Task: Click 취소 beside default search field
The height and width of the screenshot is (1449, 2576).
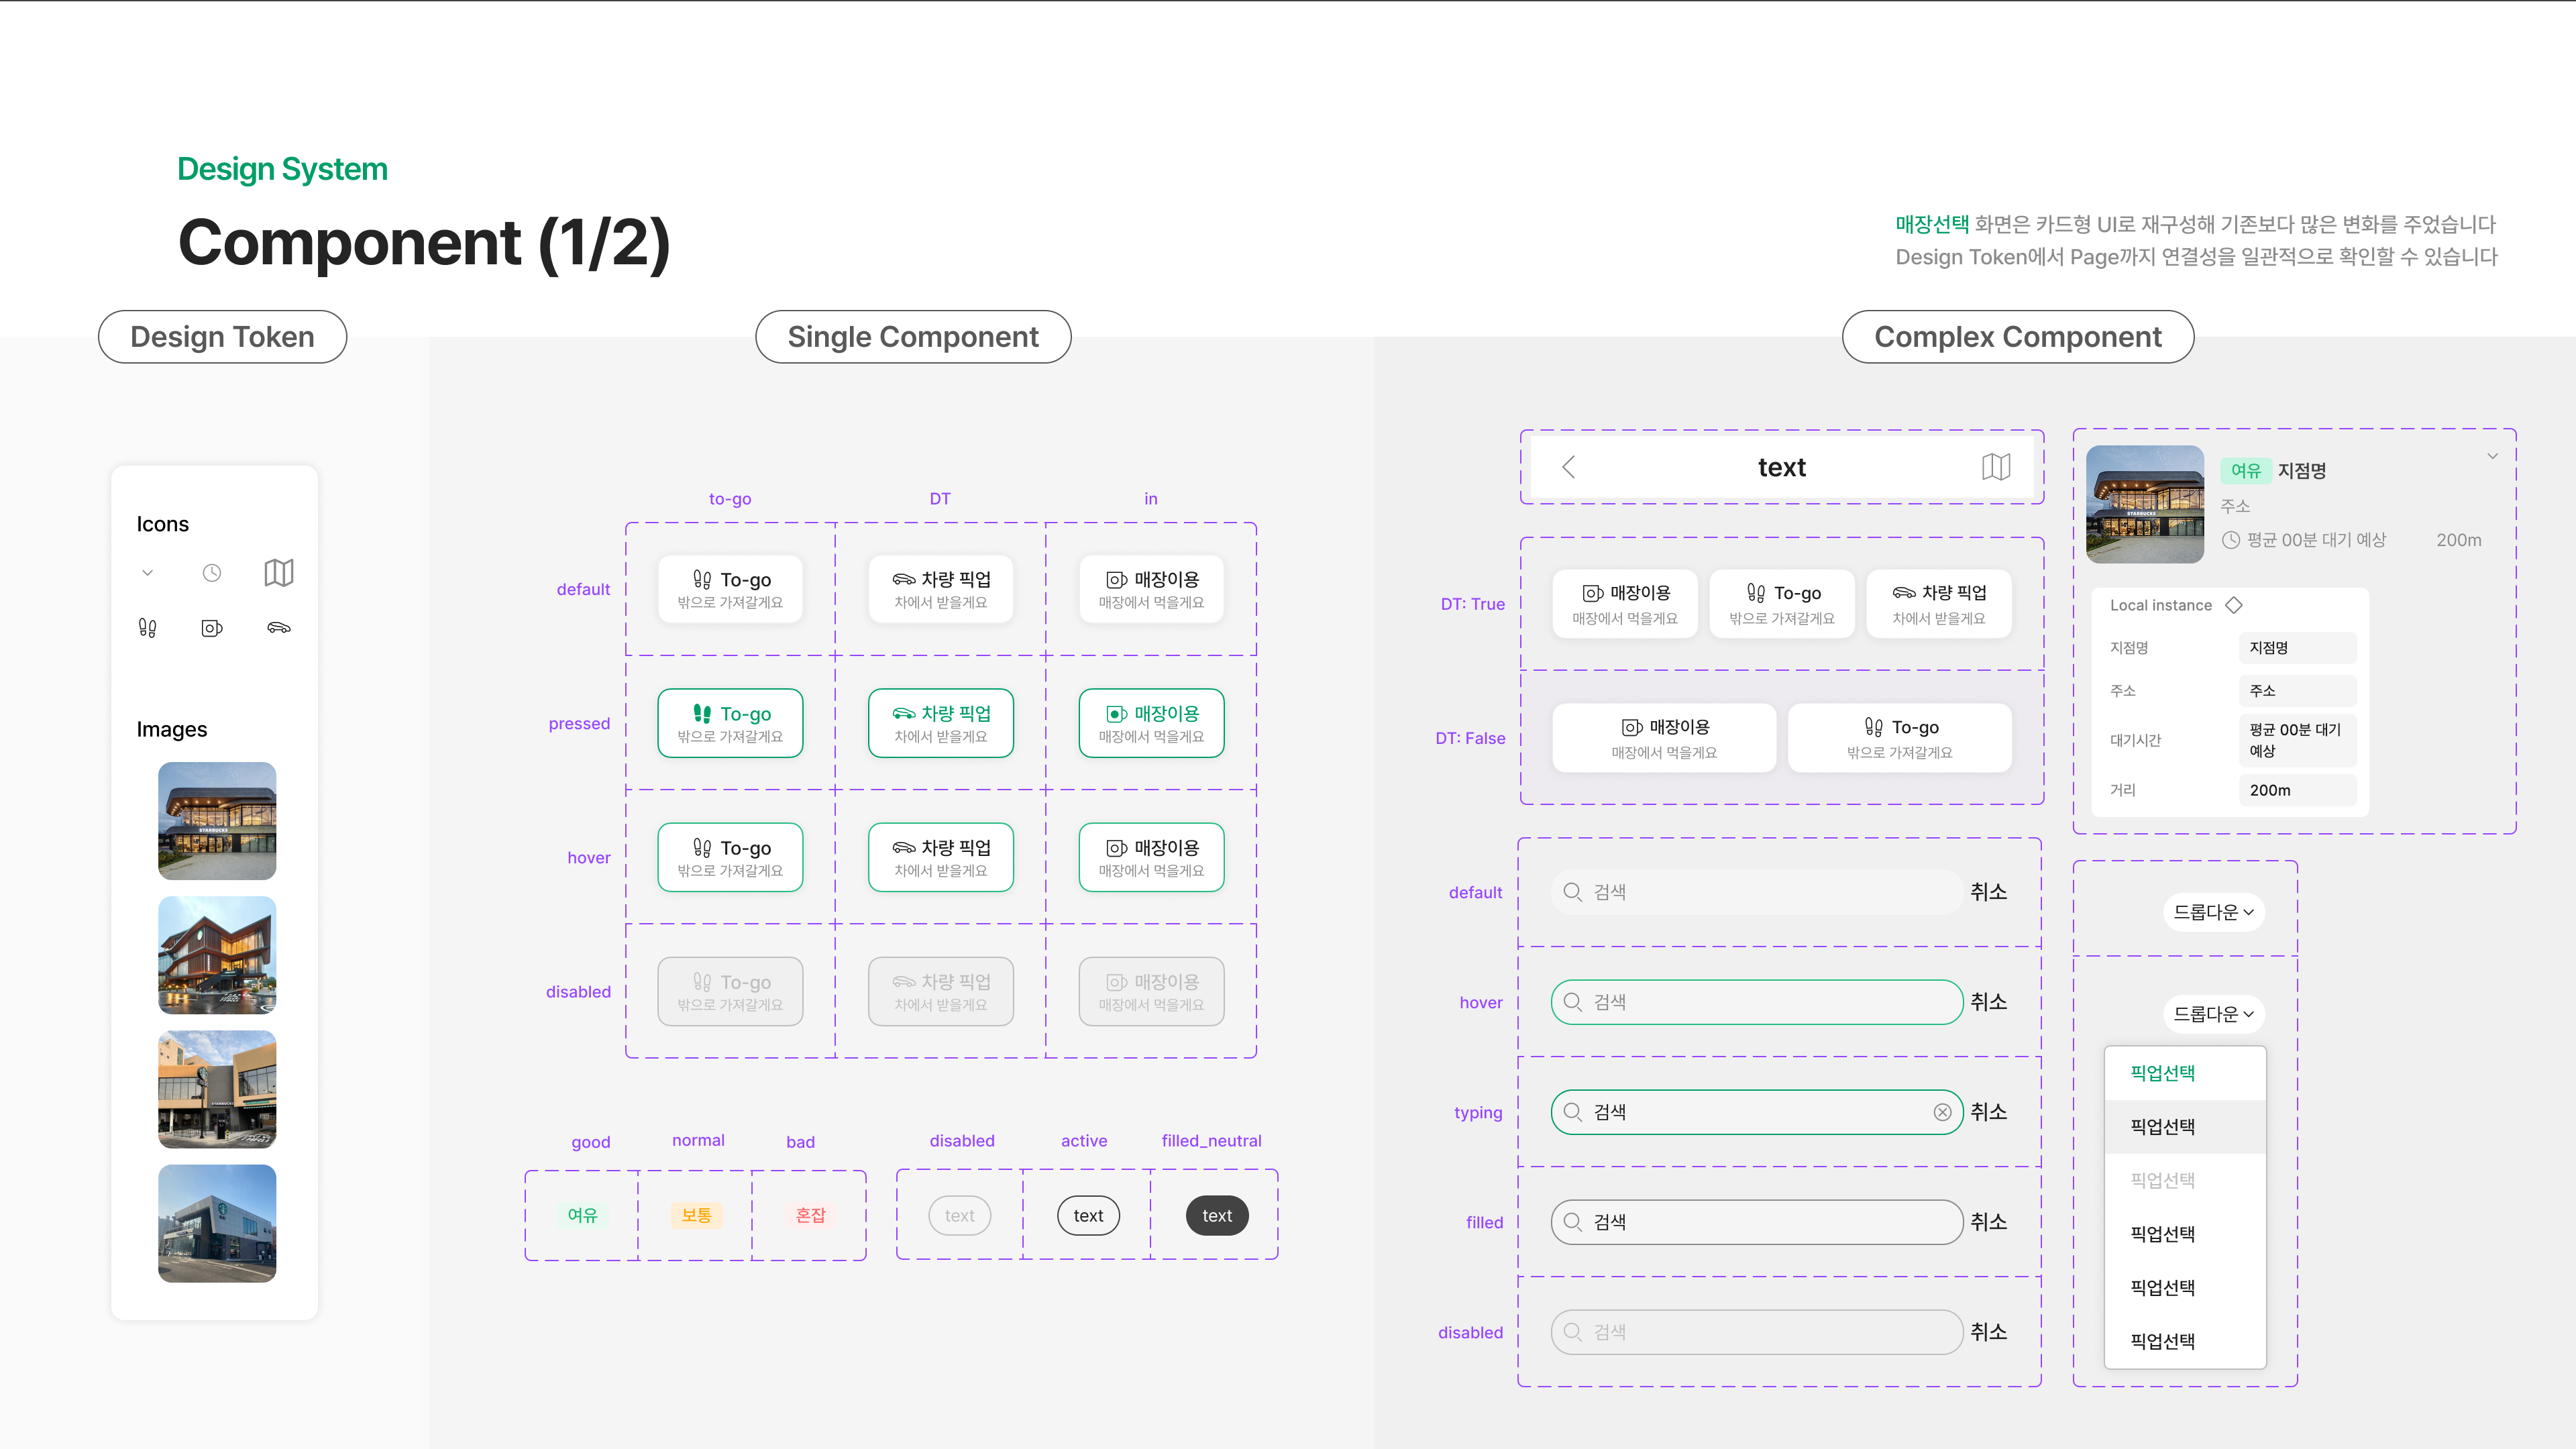Action: click(1988, 892)
